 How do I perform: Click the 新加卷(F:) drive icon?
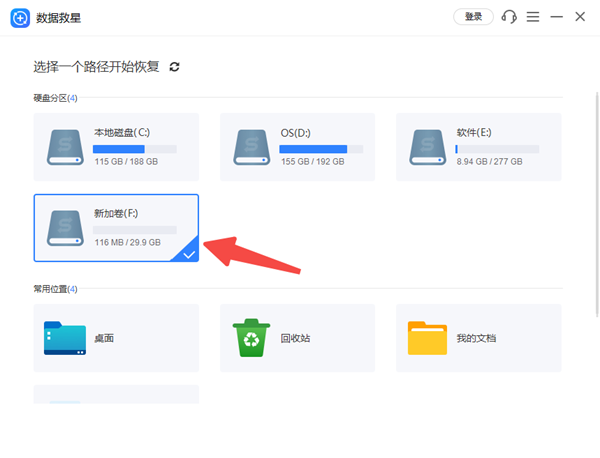65,228
